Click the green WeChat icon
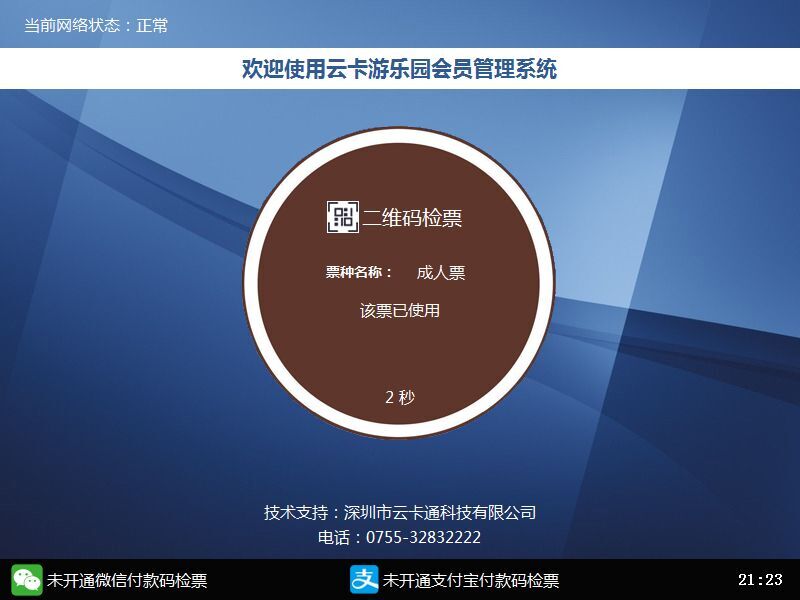The height and width of the screenshot is (600, 800). tap(27, 580)
